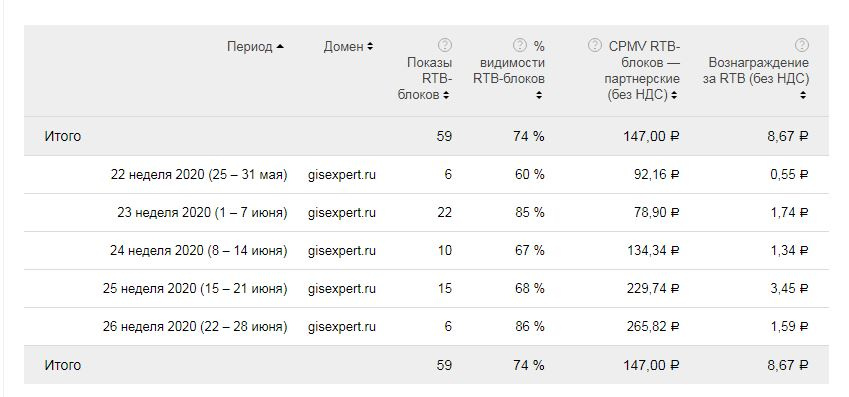Click question mark next to CPMV RTB-блоков
The height and width of the screenshot is (397, 849).
point(595,45)
